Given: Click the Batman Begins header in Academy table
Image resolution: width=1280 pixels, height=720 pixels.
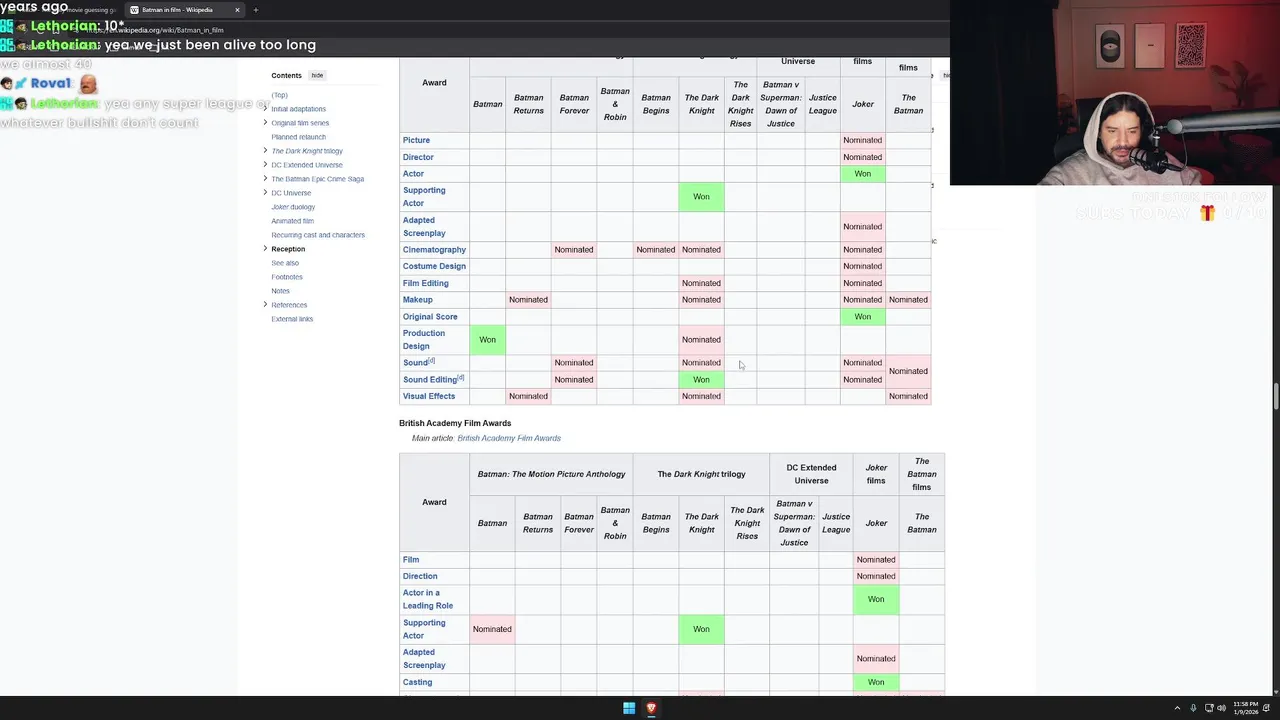Looking at the screenshot, I should pyautogui.click(x=656, y=104).
